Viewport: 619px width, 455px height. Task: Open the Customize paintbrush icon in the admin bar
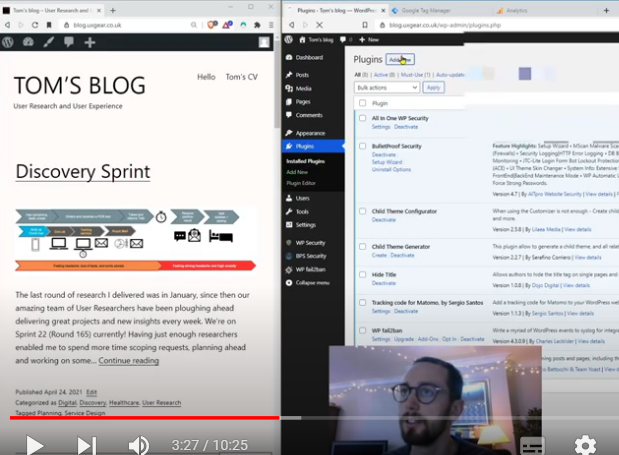pyautogui.click(x=48, y=43)
